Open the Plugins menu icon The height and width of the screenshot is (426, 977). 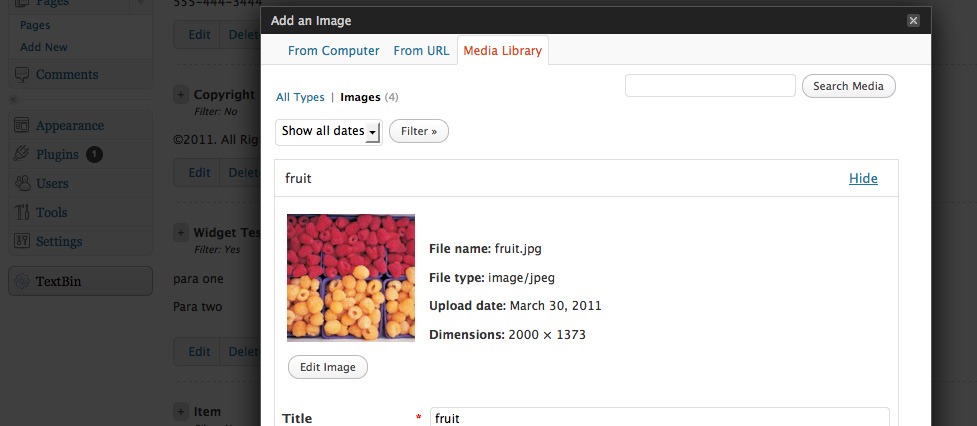(22, 154)
